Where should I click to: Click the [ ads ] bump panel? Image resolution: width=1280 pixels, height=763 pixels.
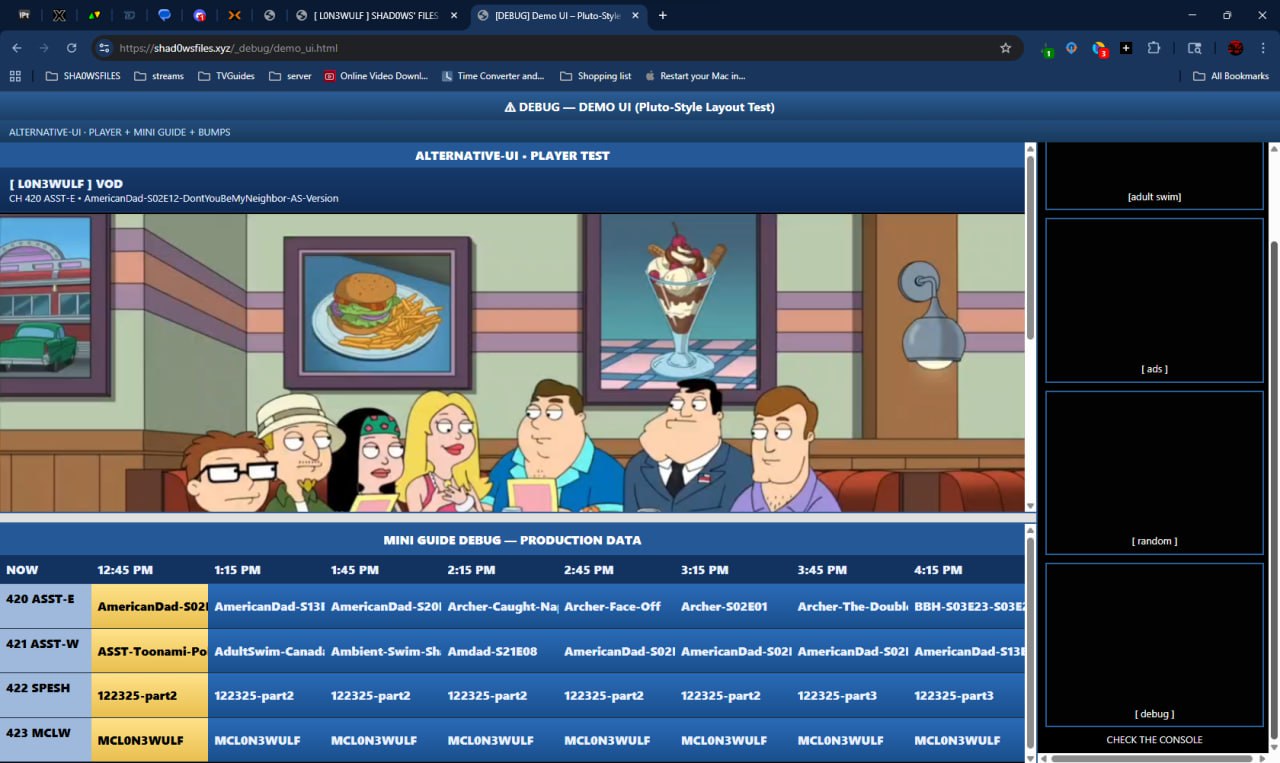click(1154, 300)
